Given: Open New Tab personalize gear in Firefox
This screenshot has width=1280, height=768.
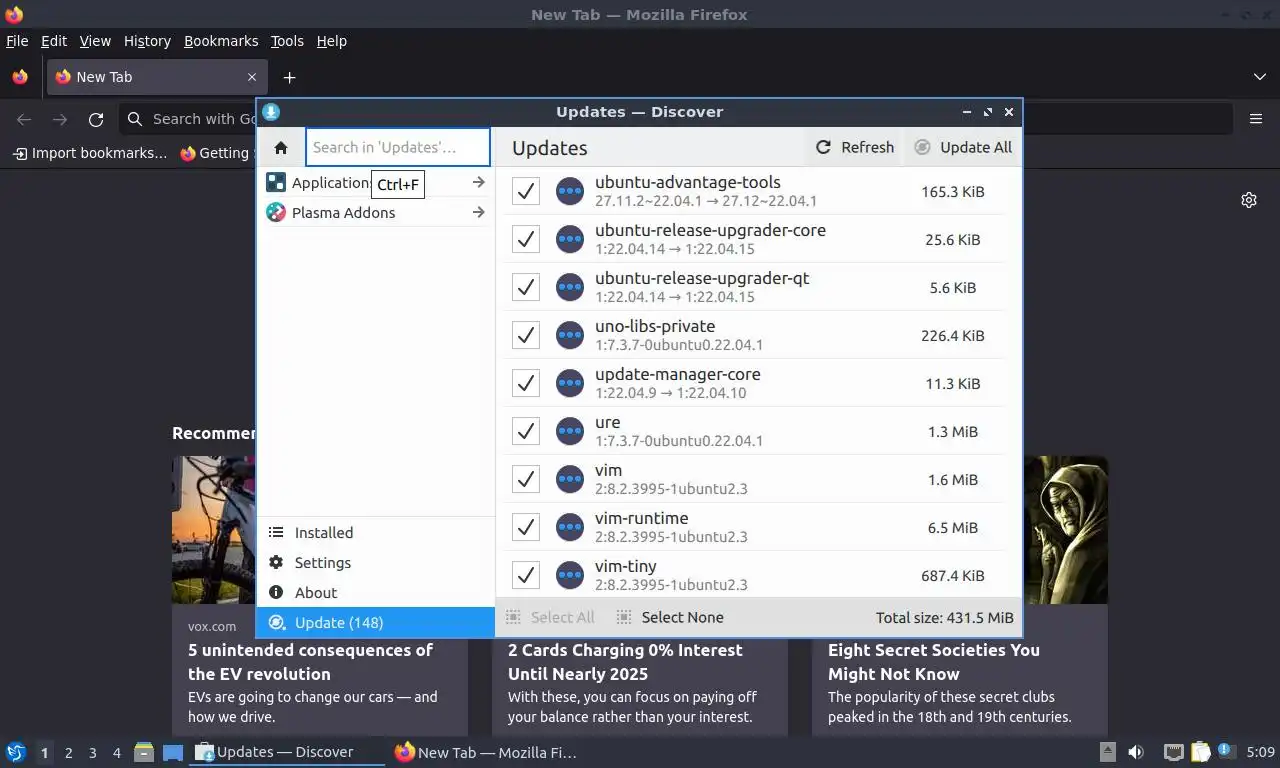Looking at the screenshot, I should 1249,200.
